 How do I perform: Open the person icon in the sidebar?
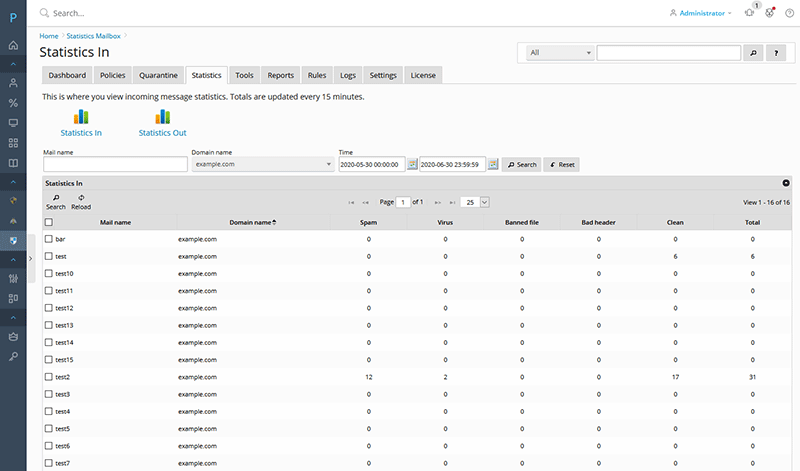(13, 83)
